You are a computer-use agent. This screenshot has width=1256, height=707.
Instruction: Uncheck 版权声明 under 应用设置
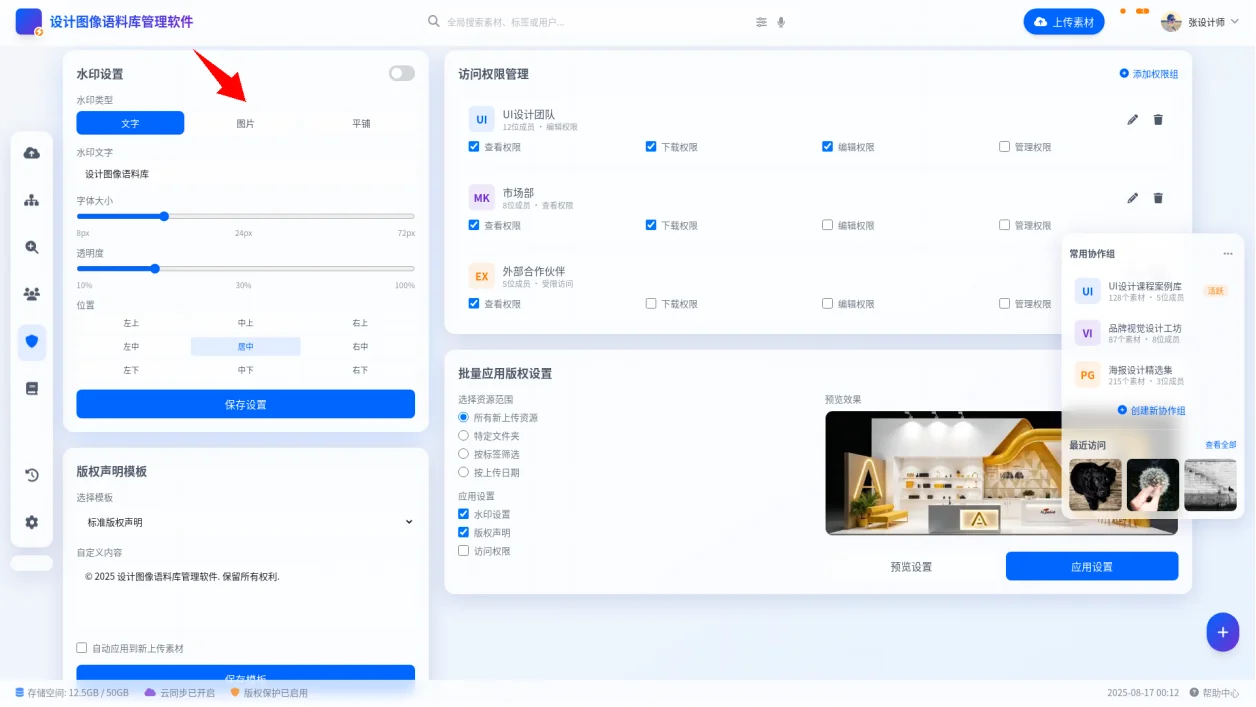(x=464, y=532)
